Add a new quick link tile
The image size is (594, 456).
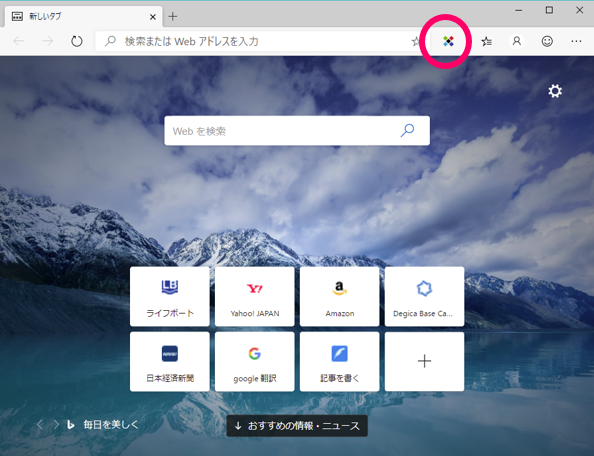coord(424,362)
